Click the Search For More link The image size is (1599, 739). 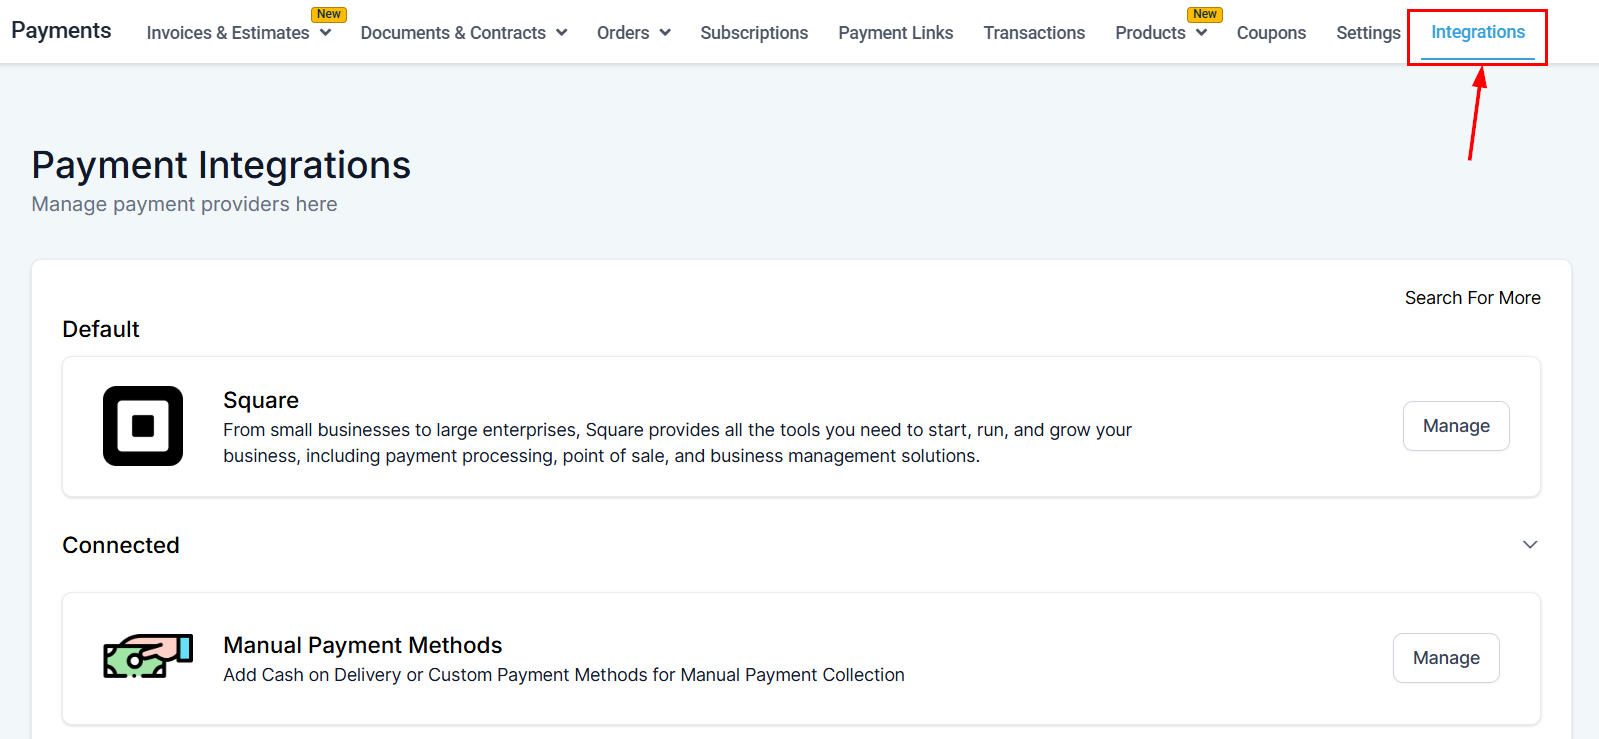[x=1472, y=298]
